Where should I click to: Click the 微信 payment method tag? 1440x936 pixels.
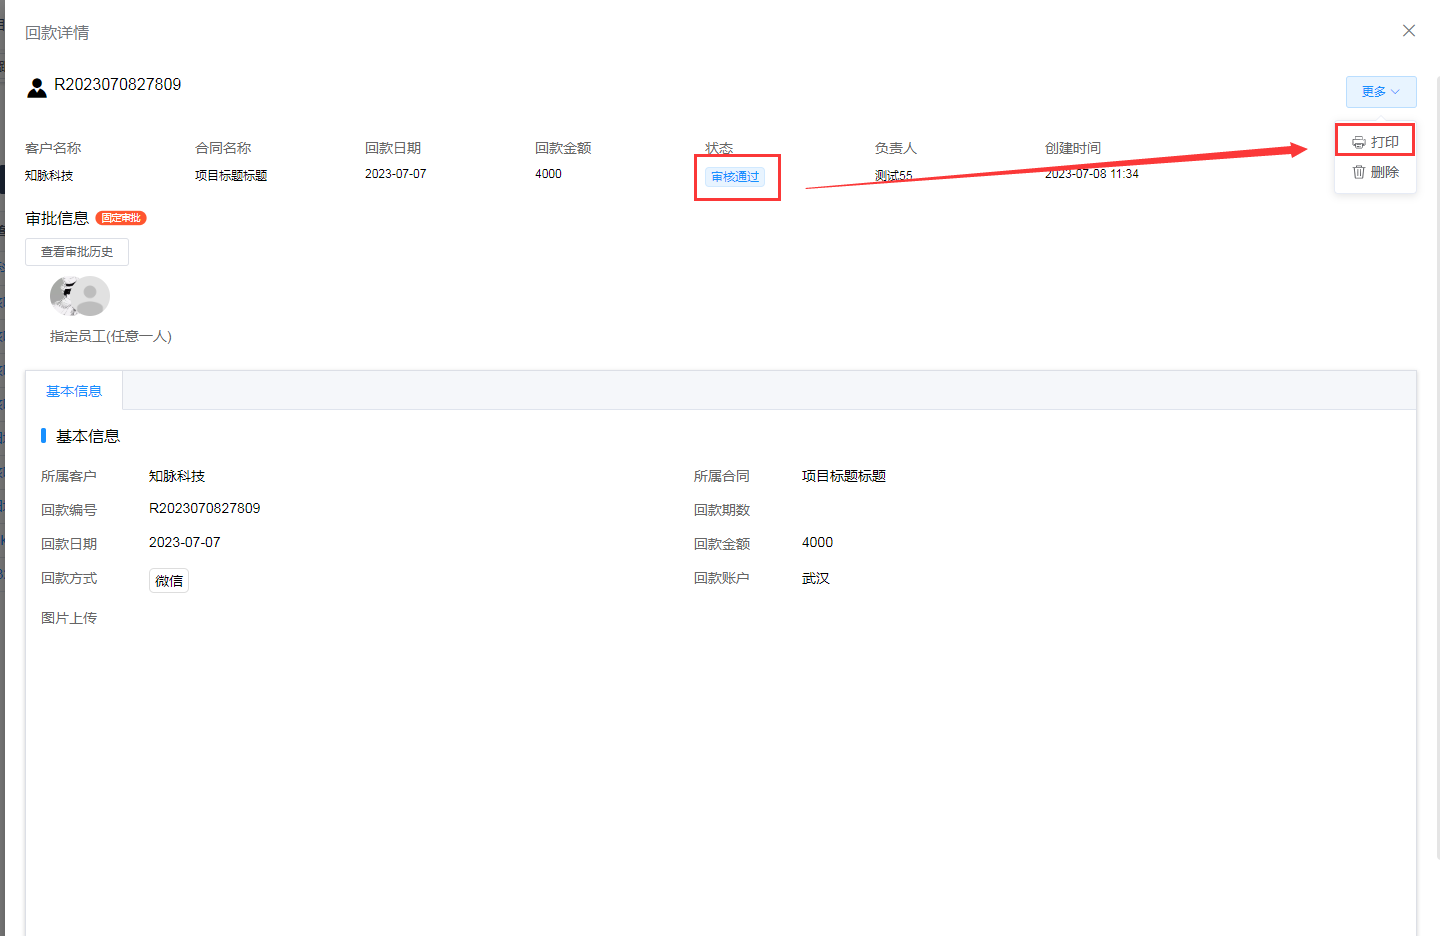(x=169, y=581)
